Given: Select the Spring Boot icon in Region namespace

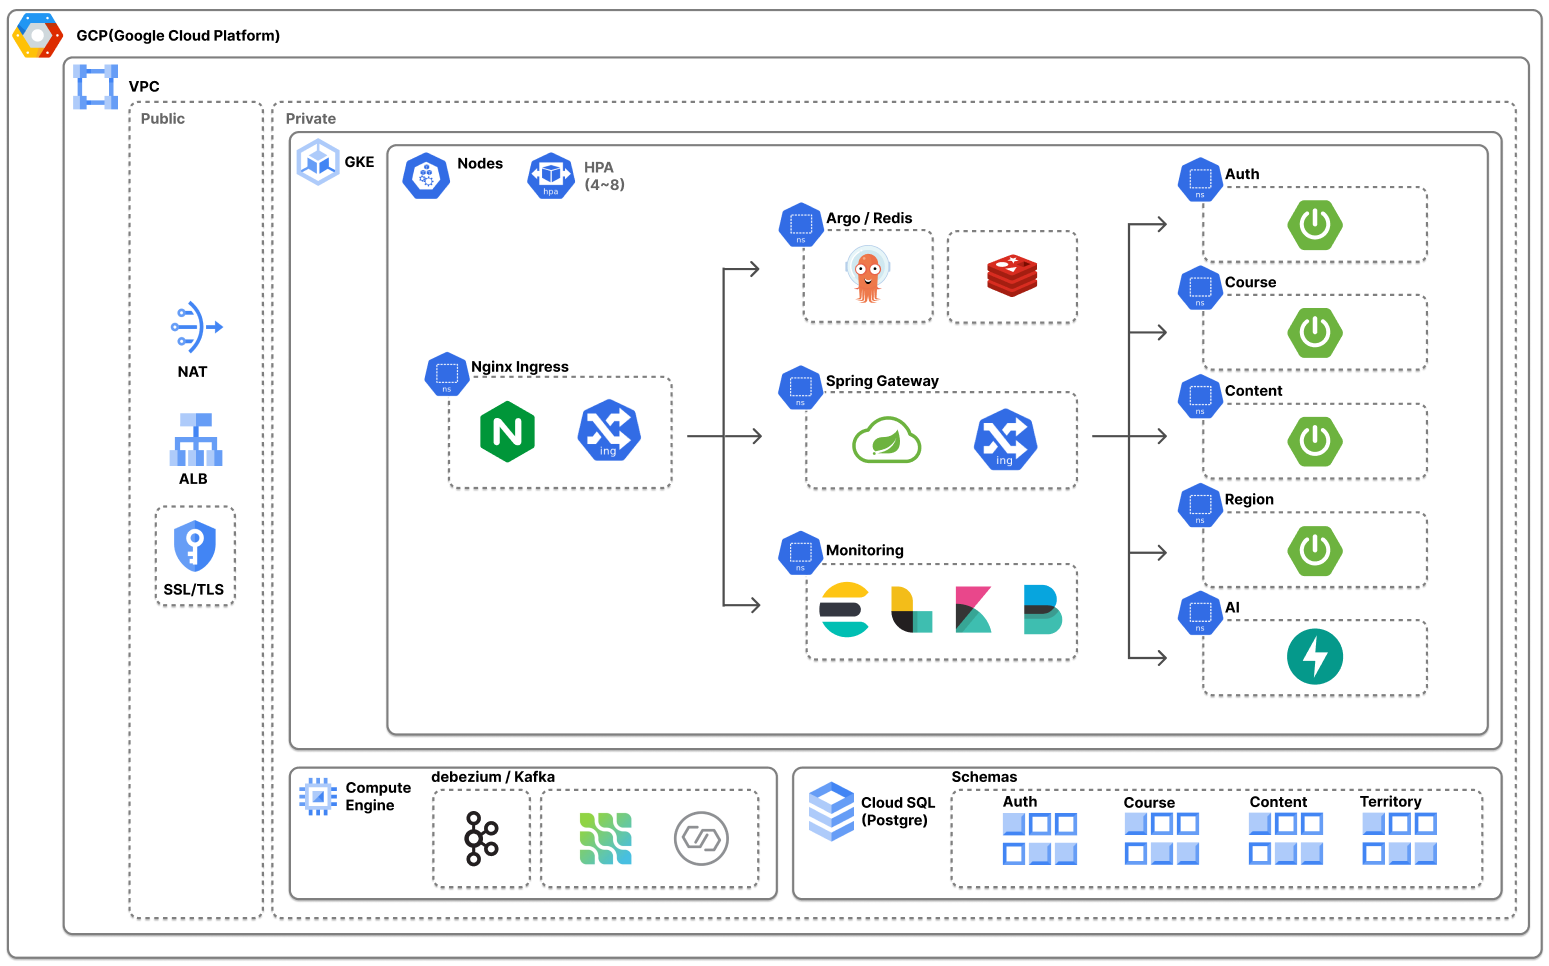Looking at the screenshot, I should (x=1315, y=549).
